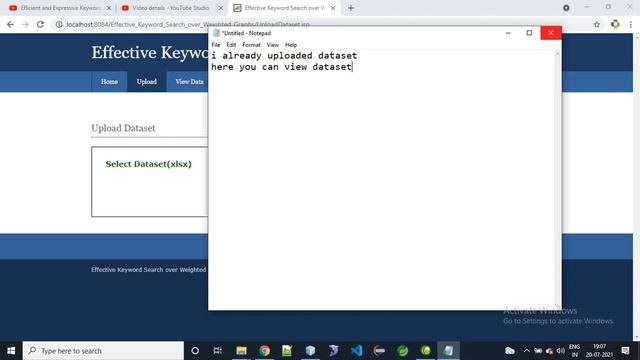
Task: Open the volume control in system tray
Action: click(561, 351)
